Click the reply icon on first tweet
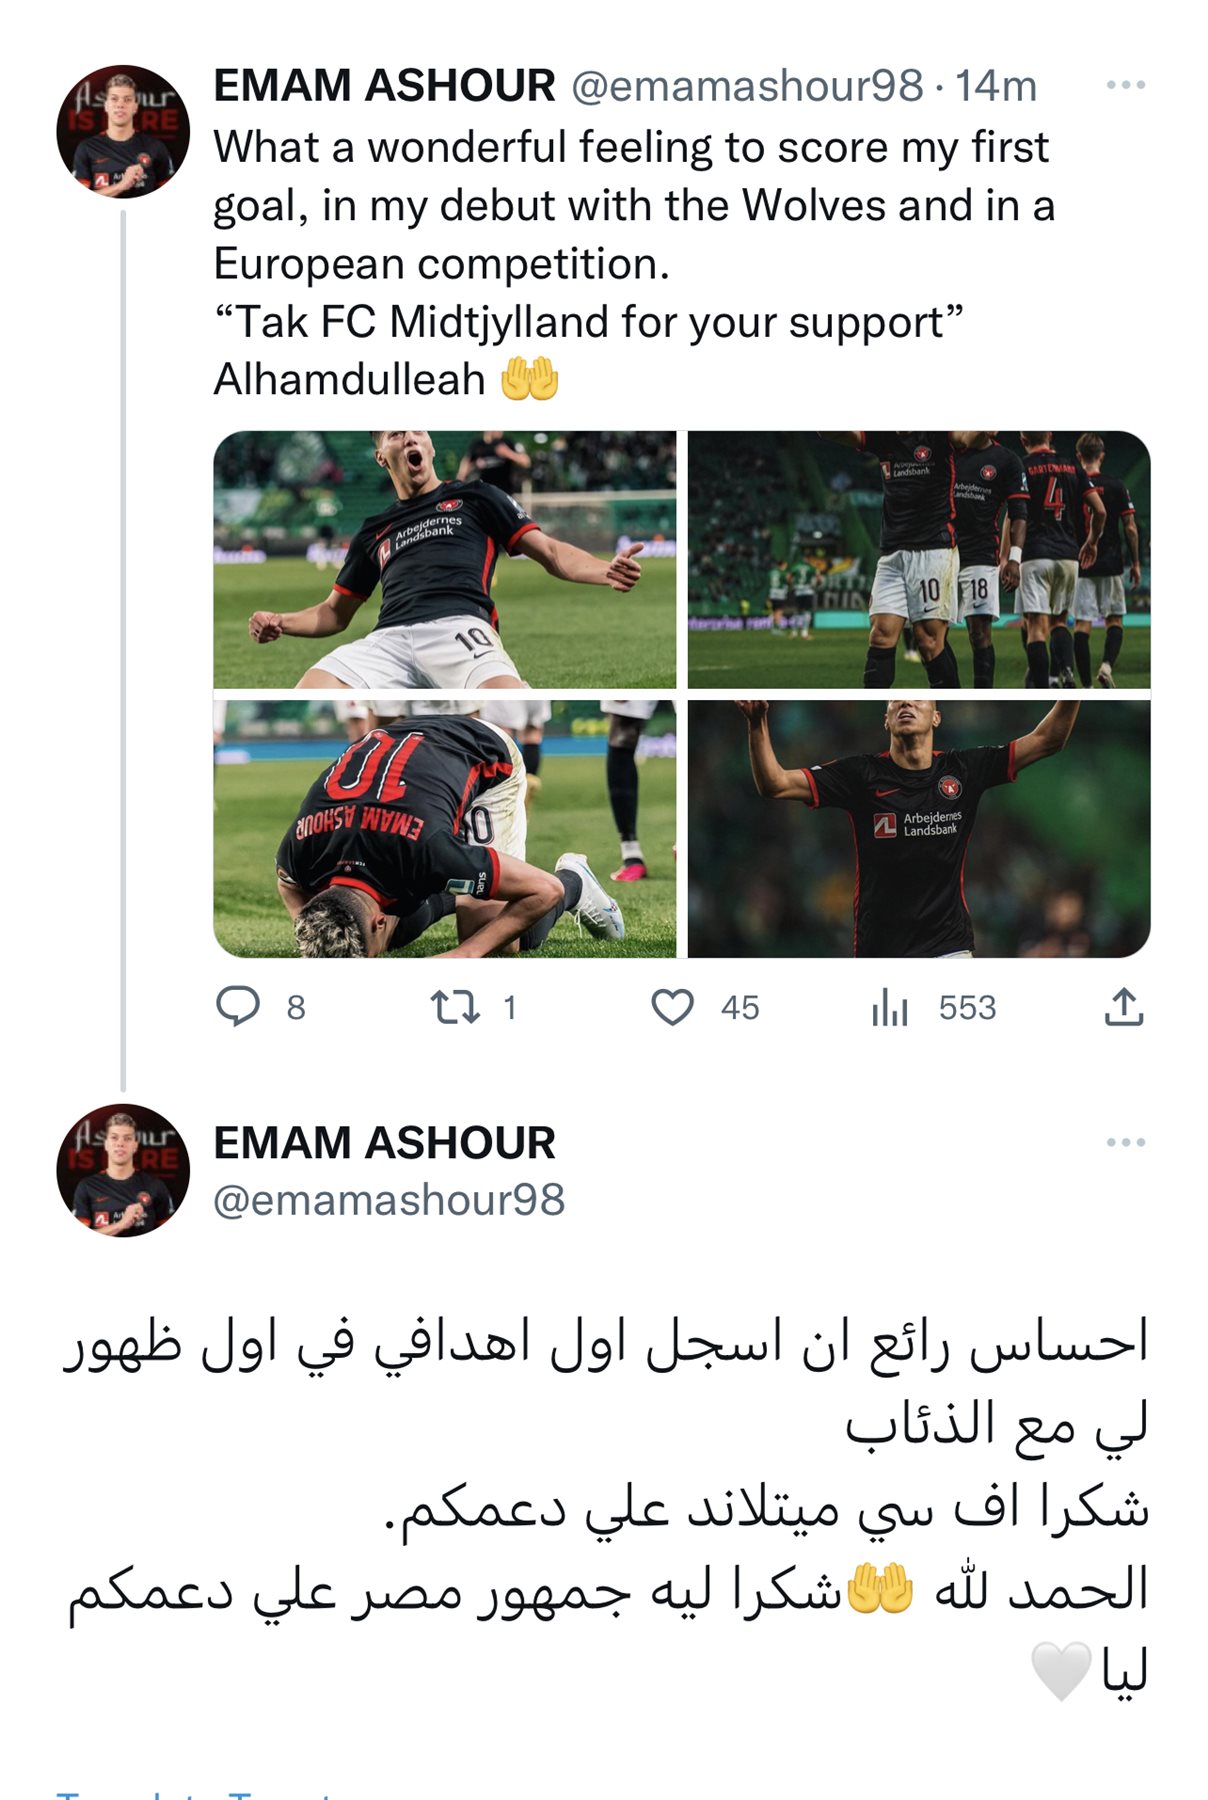Screen dimensions: 1208x1800 (238, 1006)
